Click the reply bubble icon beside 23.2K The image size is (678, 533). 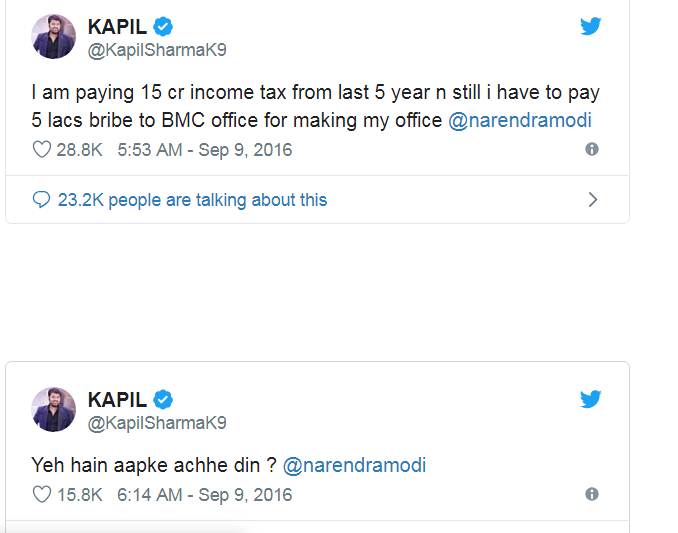[x=41, y=200]
